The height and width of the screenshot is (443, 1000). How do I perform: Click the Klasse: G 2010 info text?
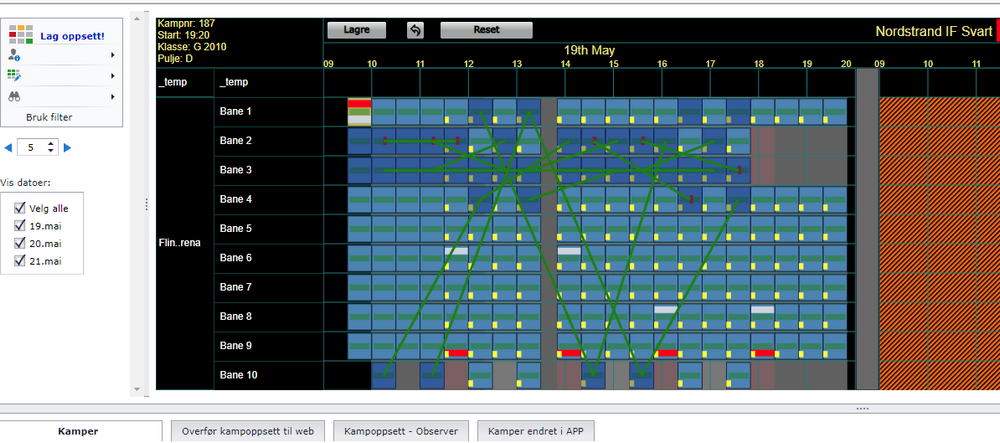click(191, 47)
